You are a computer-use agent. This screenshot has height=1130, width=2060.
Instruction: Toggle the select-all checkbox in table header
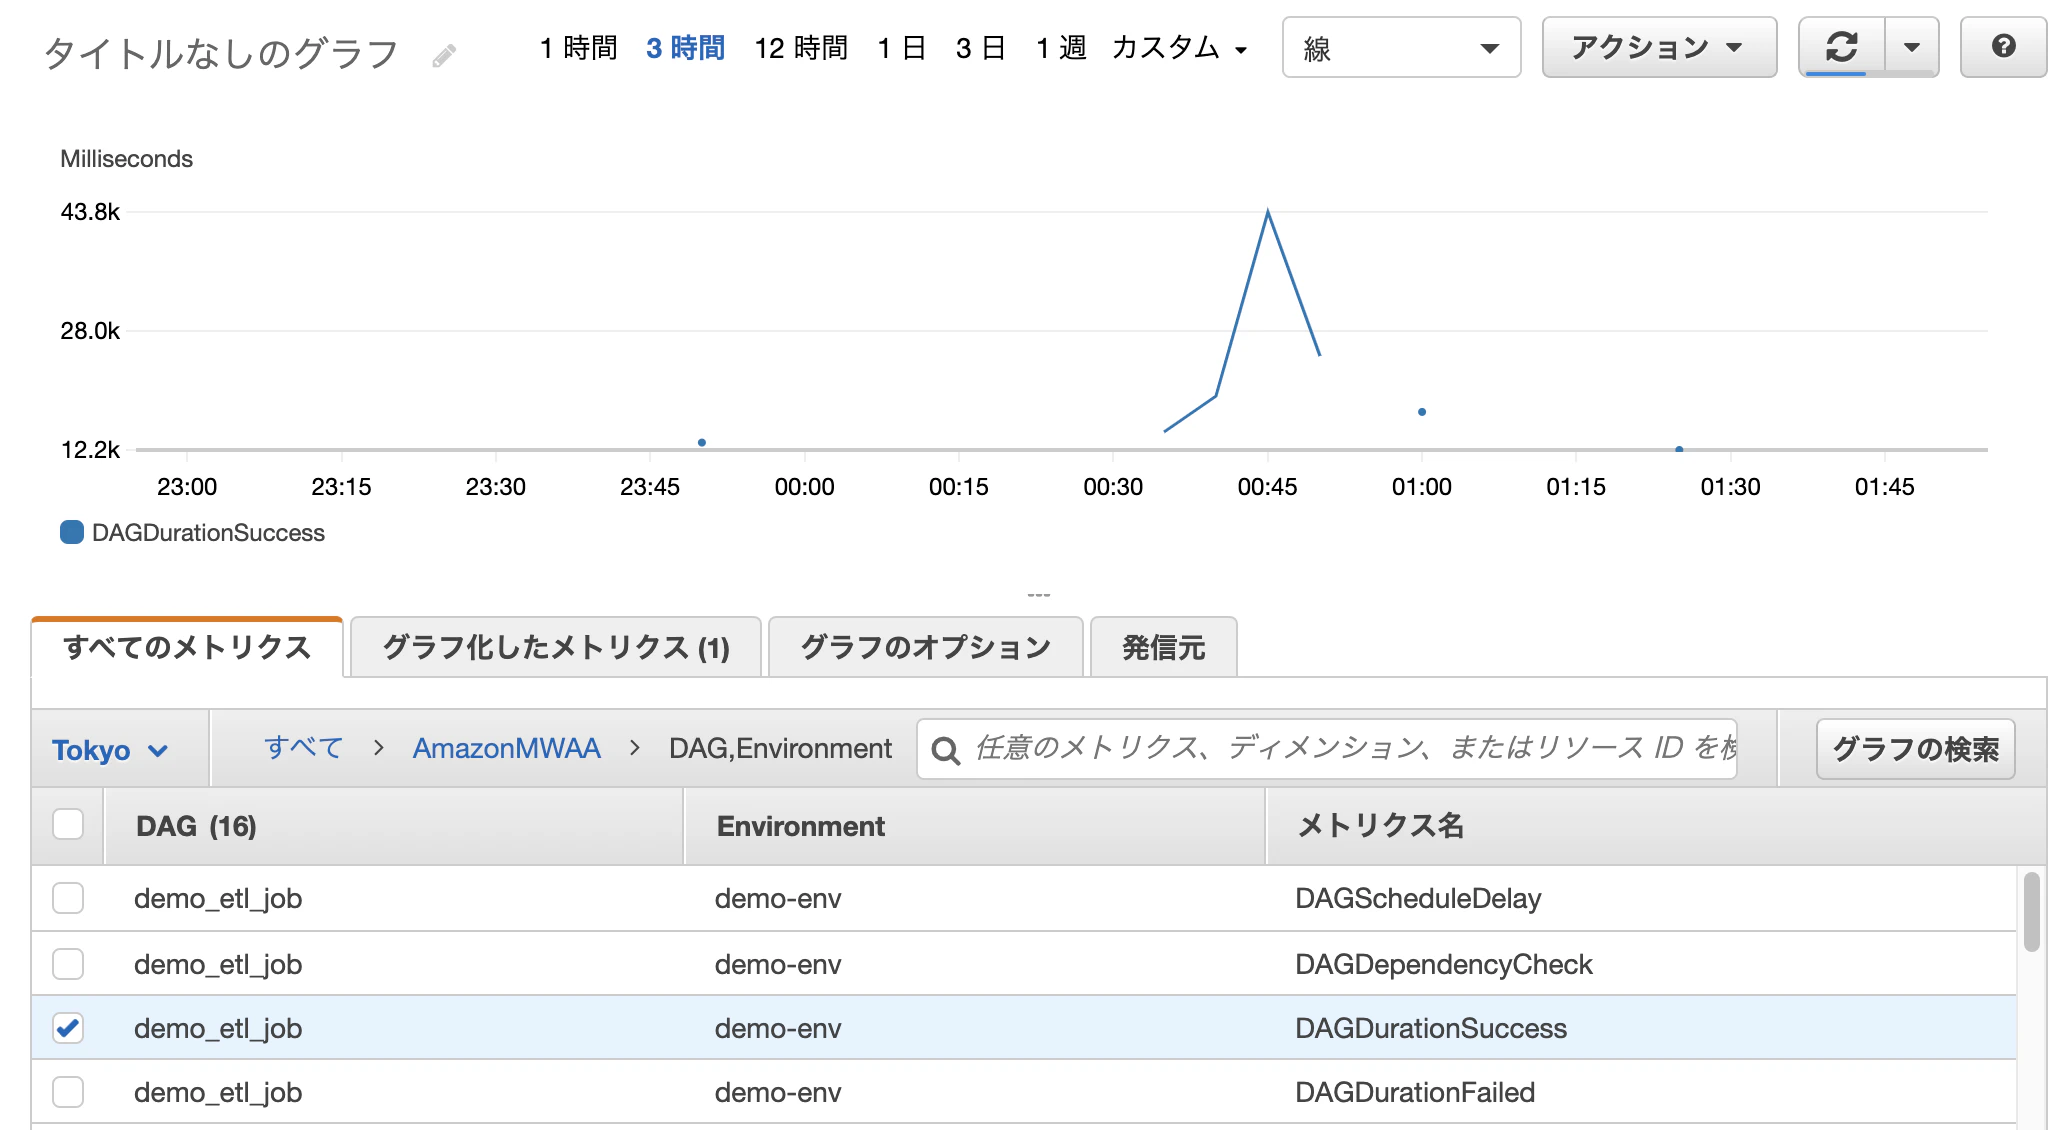[68, 825]
